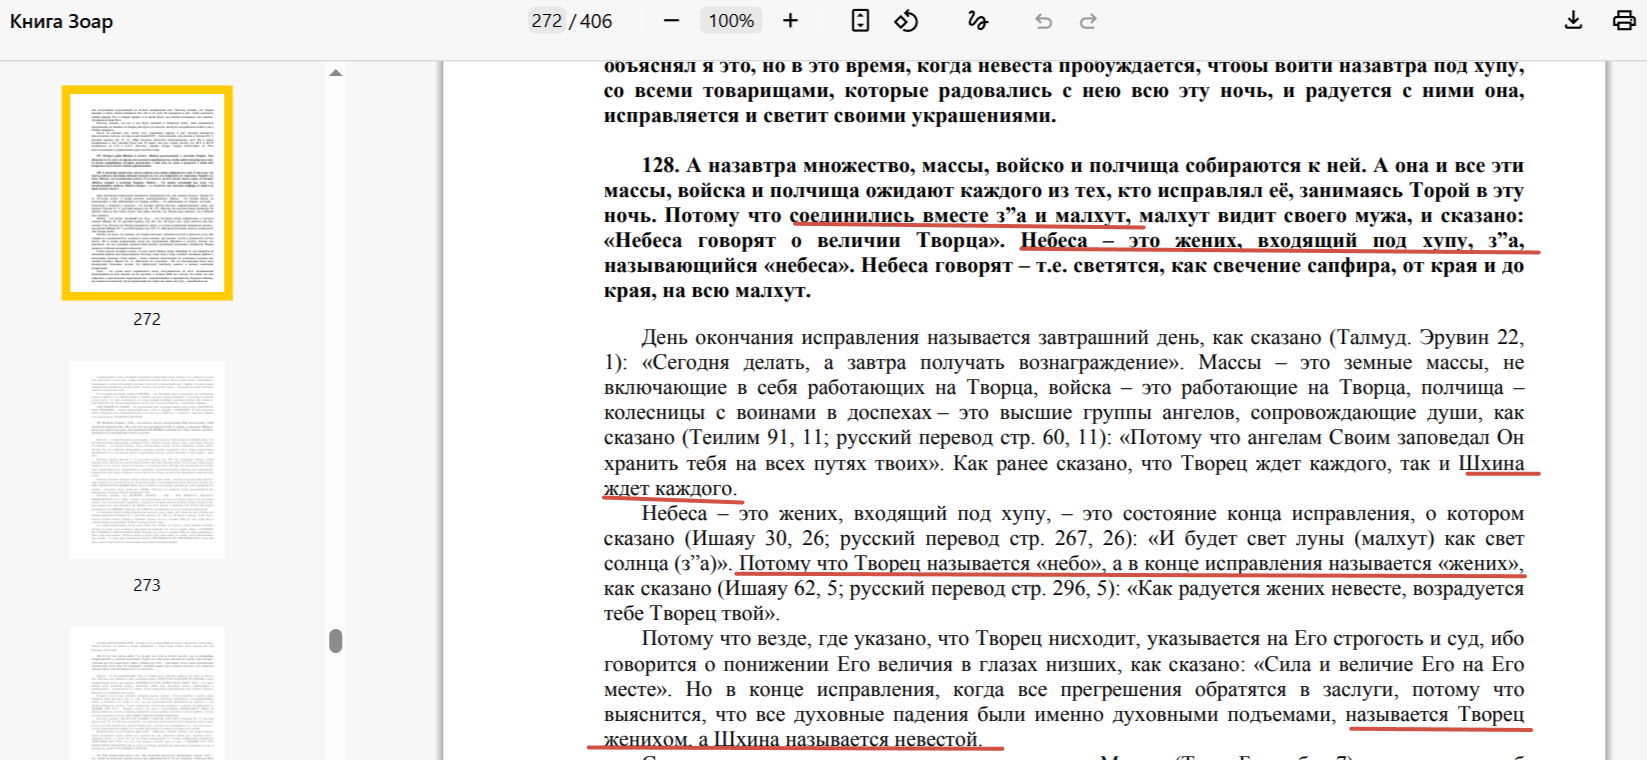Screen dimensions: 1647x760
Task: Print the document
Action: (x=1624, y=21)
